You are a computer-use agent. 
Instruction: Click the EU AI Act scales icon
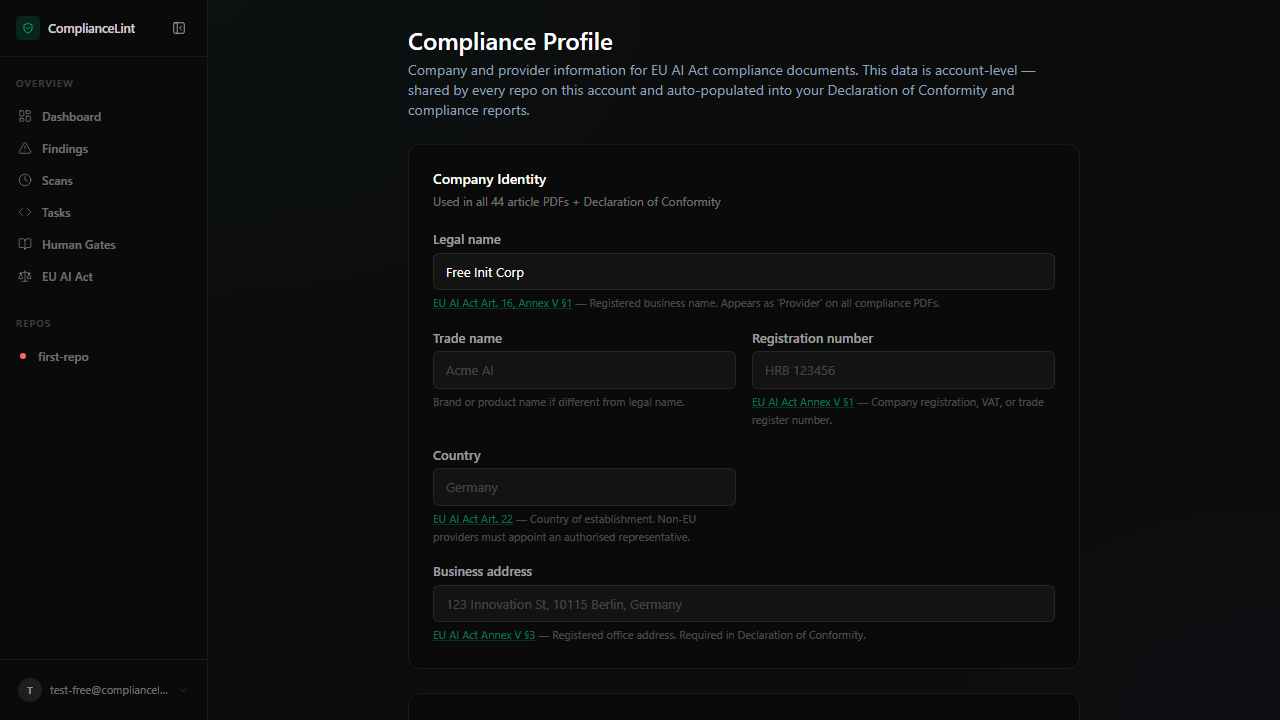25,277
